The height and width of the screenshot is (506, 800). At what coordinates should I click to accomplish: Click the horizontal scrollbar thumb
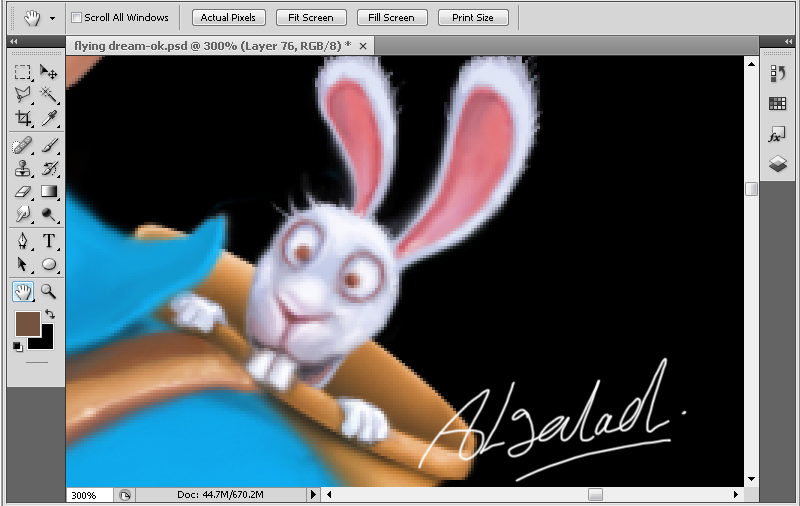[595, 494]
